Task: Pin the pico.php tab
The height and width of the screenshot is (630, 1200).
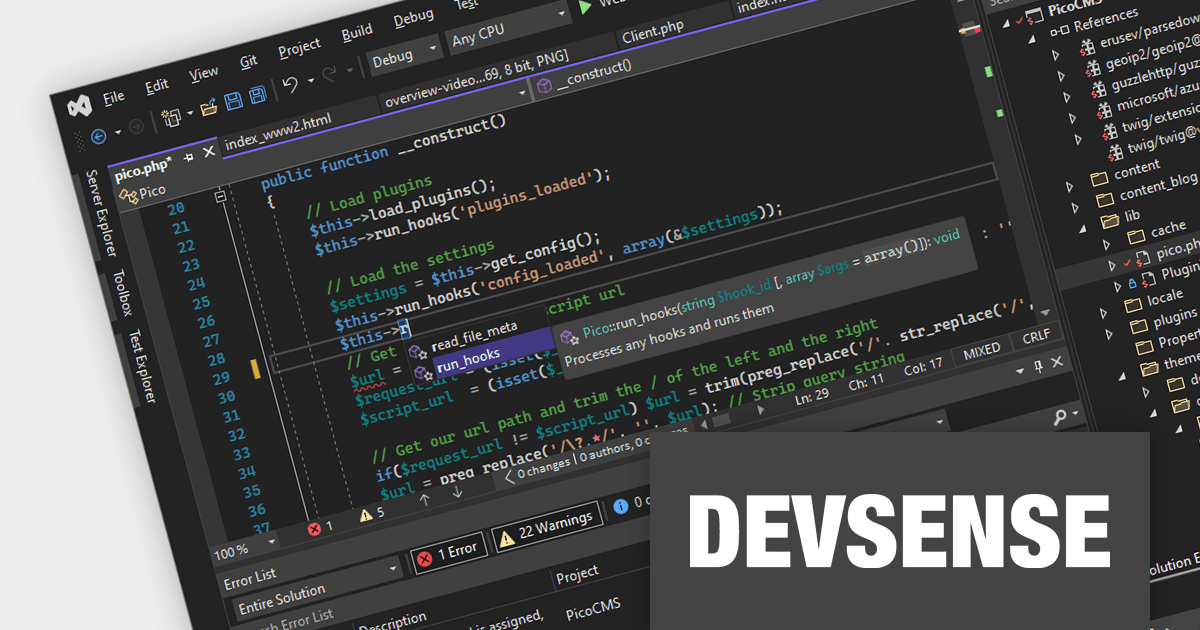Action: (189, 157)
